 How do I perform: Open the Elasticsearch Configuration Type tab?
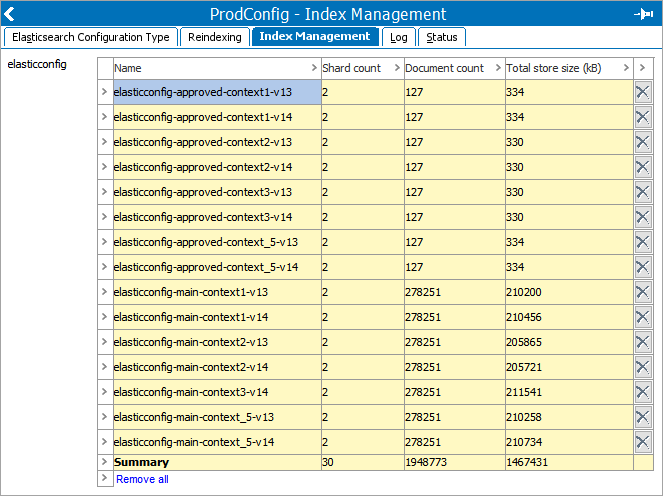click(90, 37)
